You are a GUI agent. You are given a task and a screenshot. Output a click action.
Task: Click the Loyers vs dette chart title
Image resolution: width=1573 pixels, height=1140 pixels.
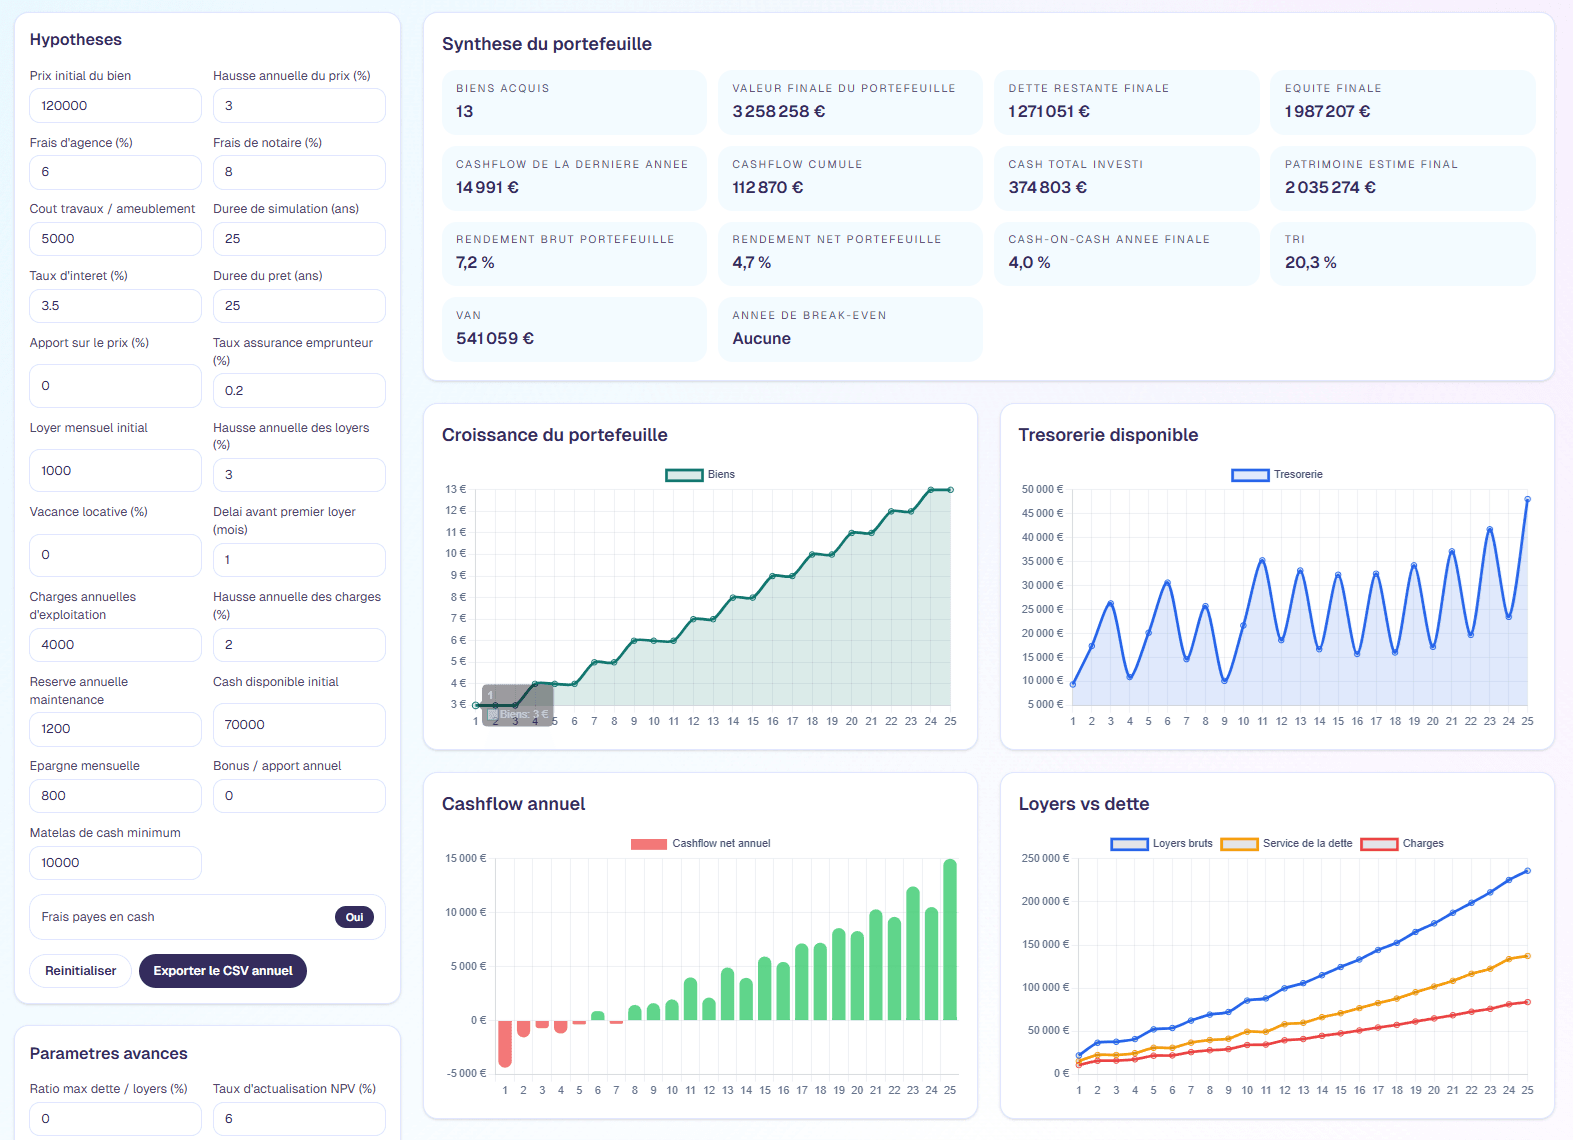pos(1084,804)
